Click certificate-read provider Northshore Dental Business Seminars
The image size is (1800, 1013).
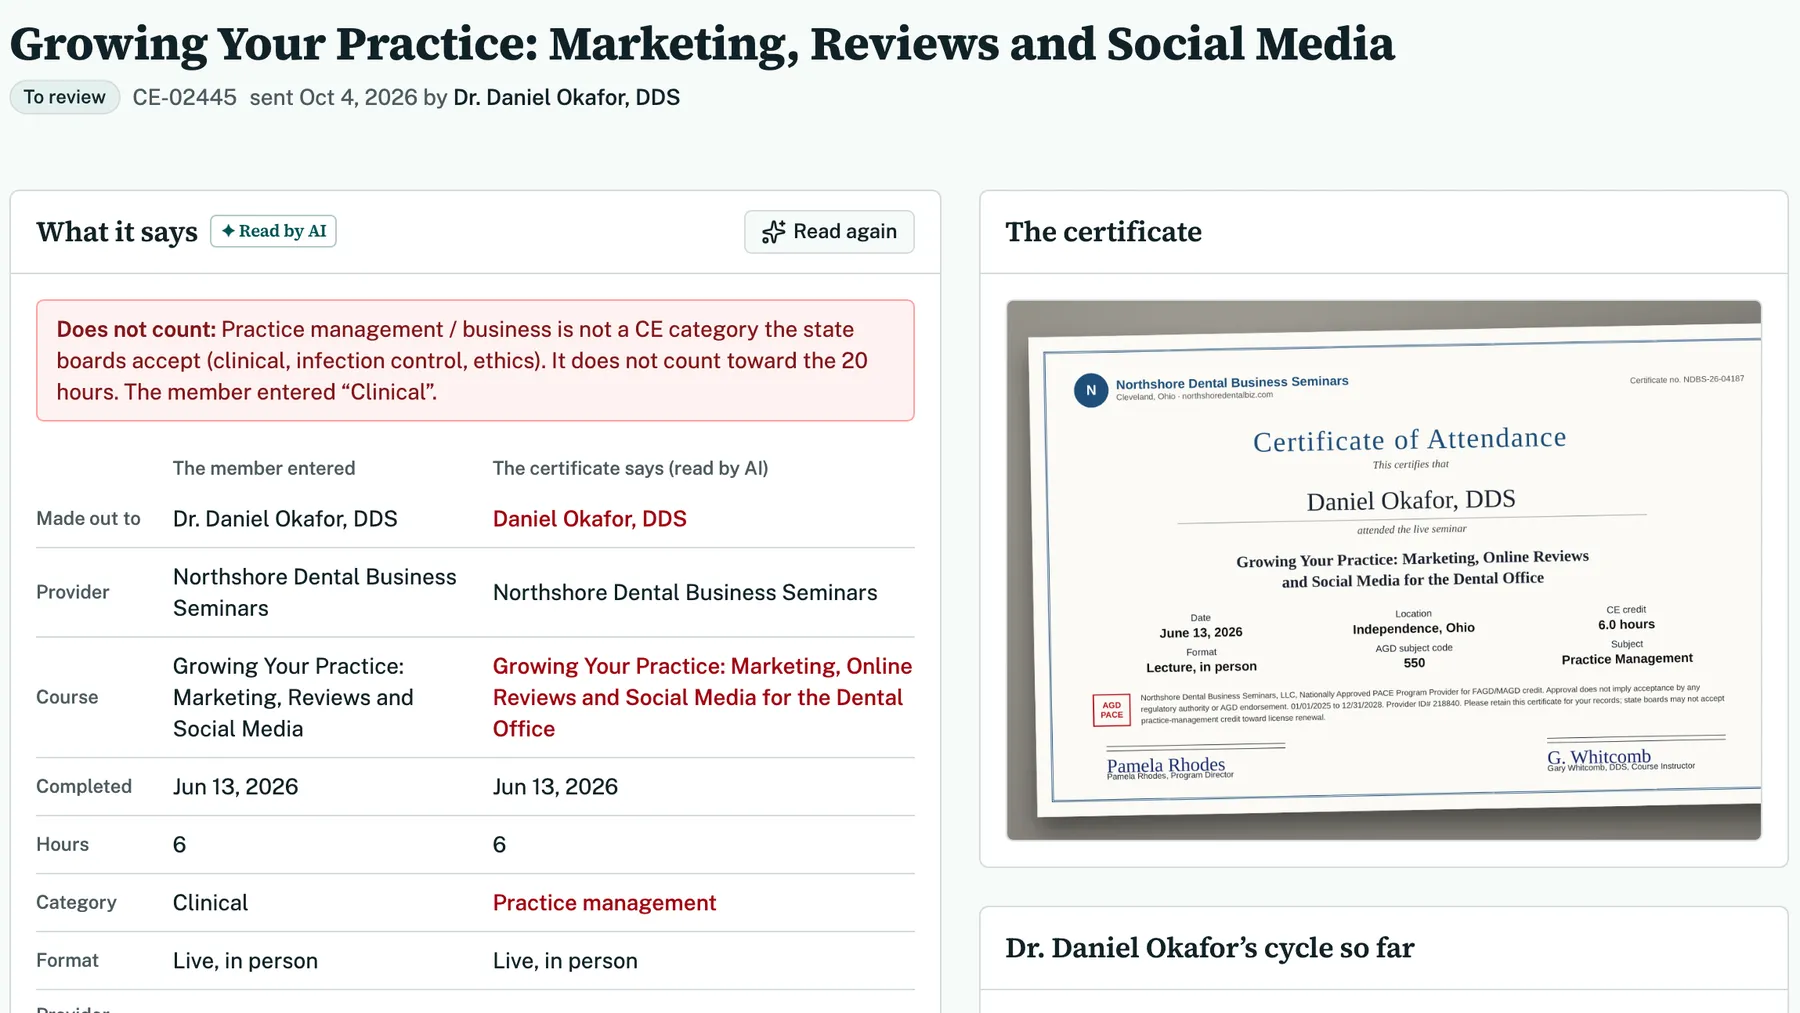coord(685,592)
